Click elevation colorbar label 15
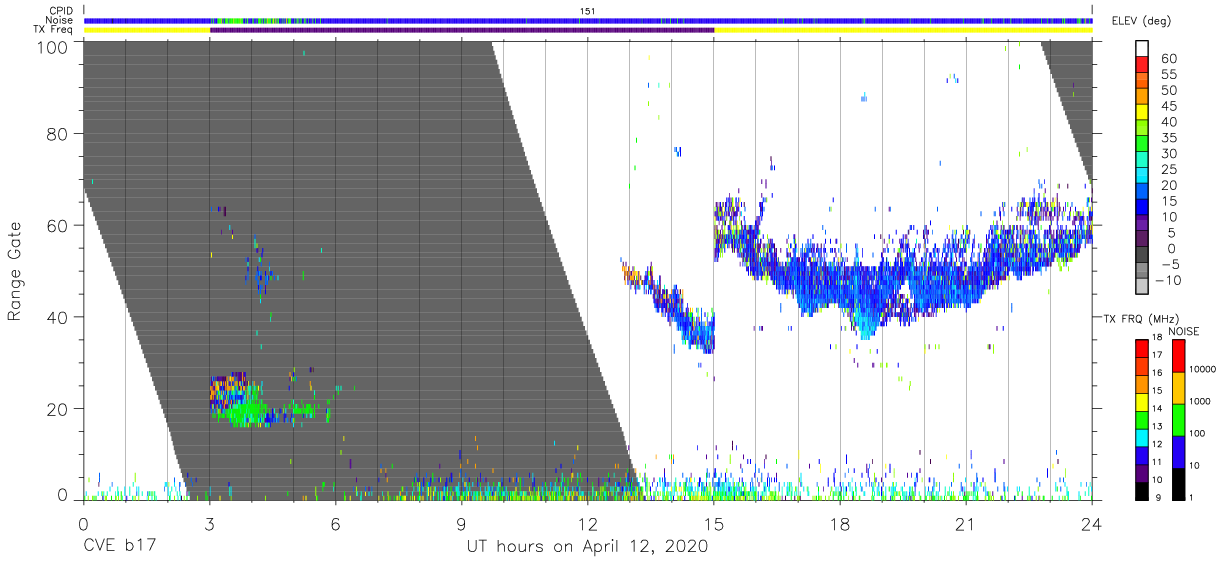The width and height of the screenshot is (1228, 567). (x=1169, y=201)
